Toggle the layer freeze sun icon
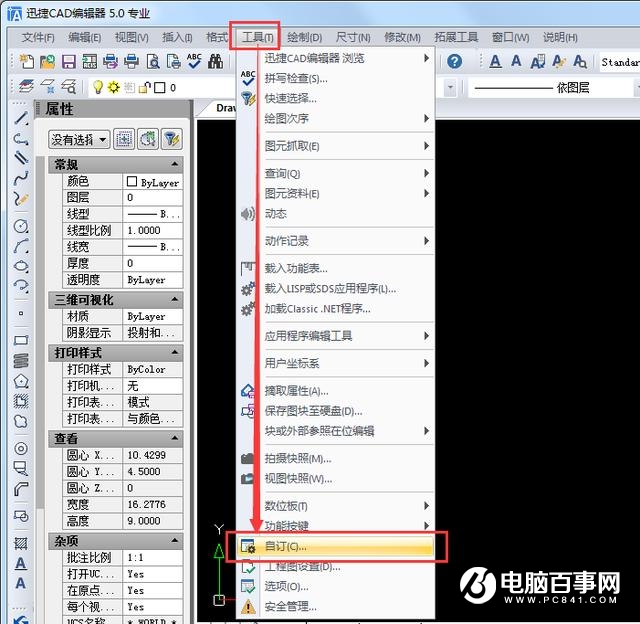 click(114, 87)
